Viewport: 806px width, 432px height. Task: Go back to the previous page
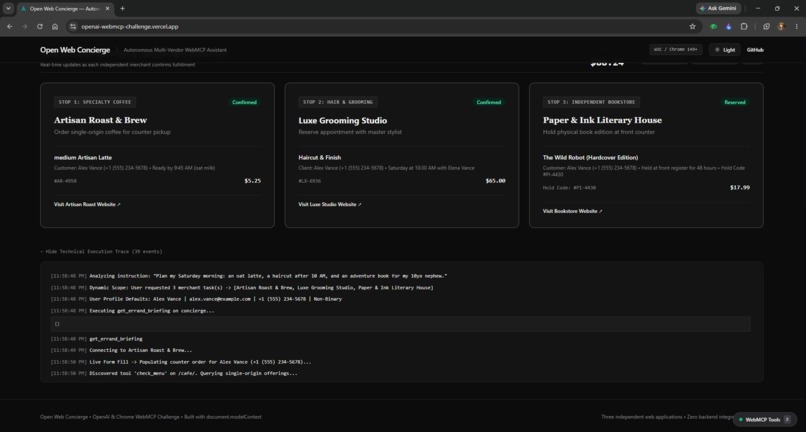10,26
